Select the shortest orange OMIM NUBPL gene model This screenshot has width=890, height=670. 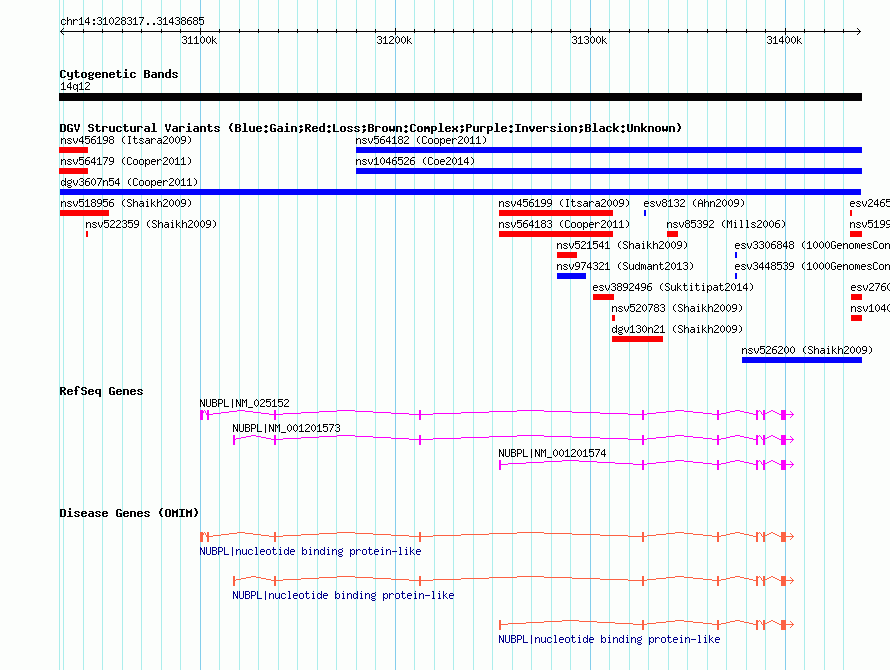point(646,625)
